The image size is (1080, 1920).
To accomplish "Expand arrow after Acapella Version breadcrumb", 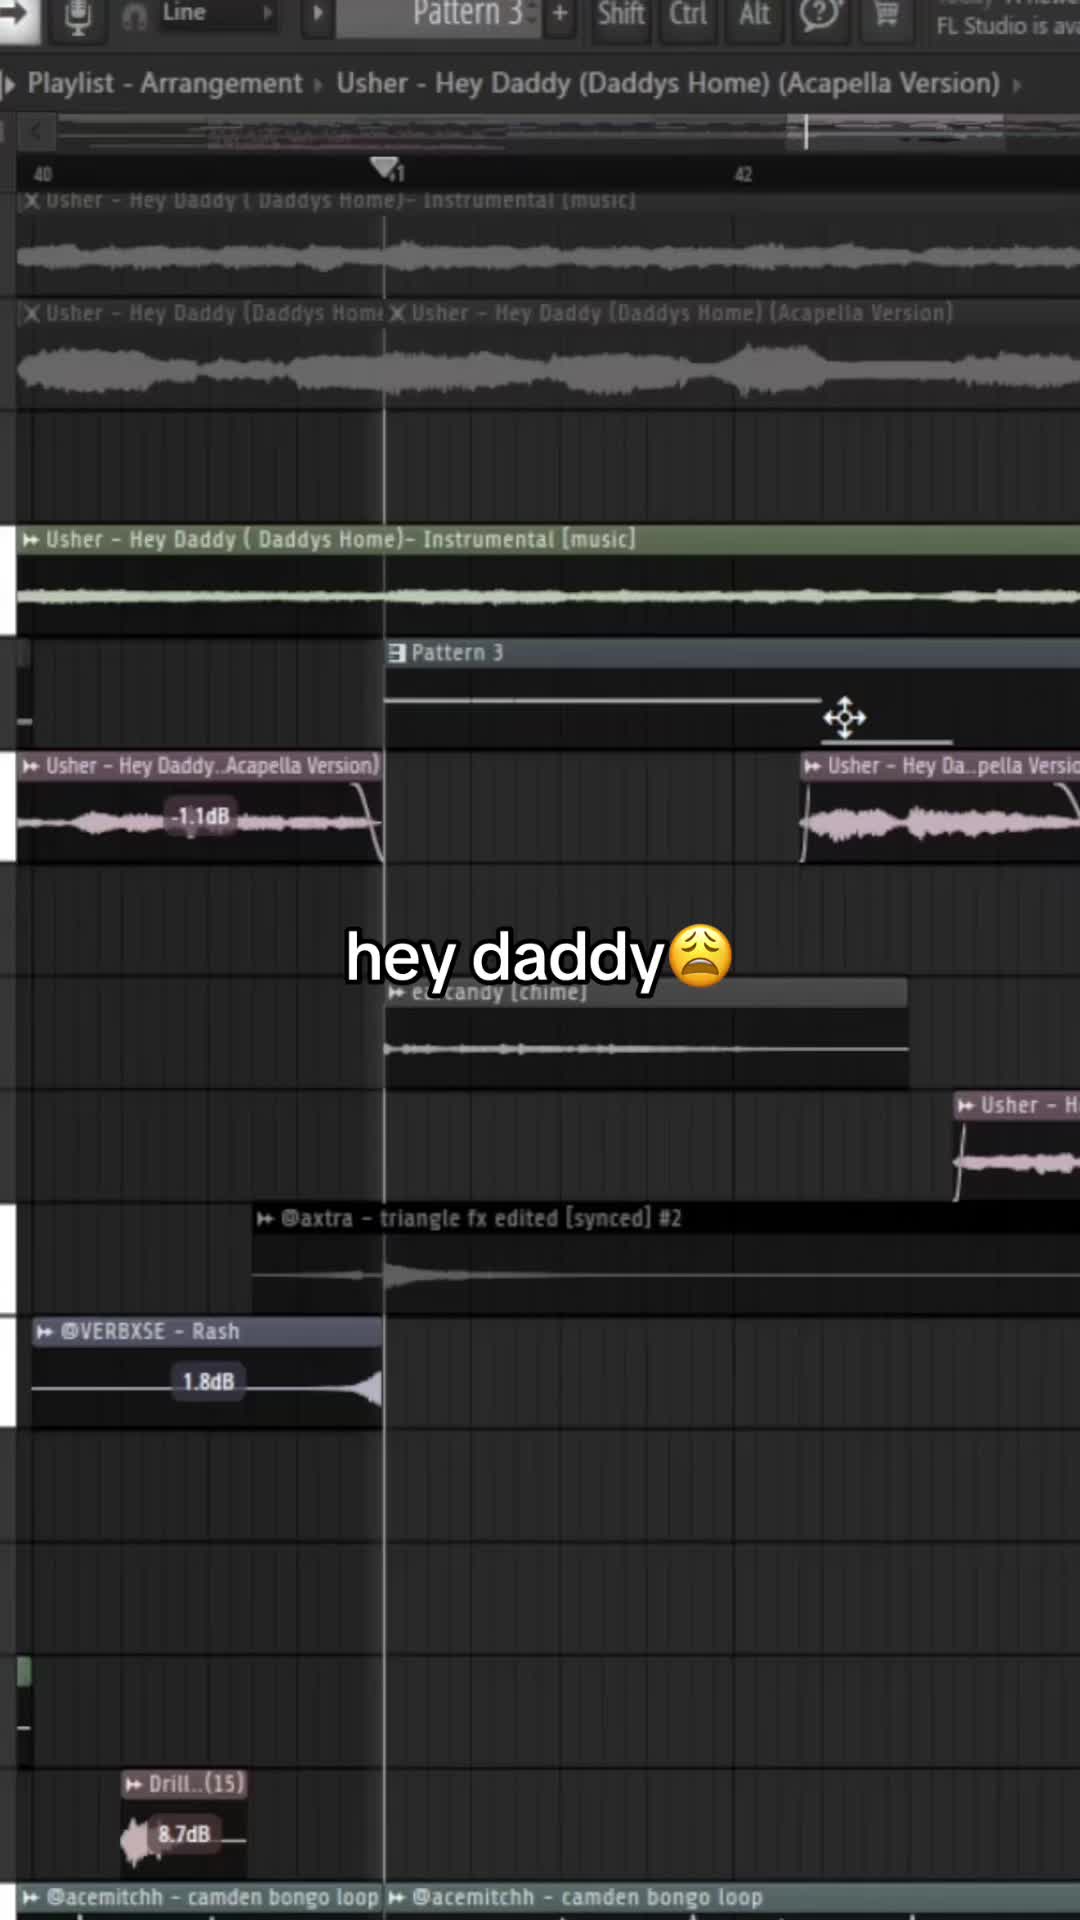I will click(1017, 85).
